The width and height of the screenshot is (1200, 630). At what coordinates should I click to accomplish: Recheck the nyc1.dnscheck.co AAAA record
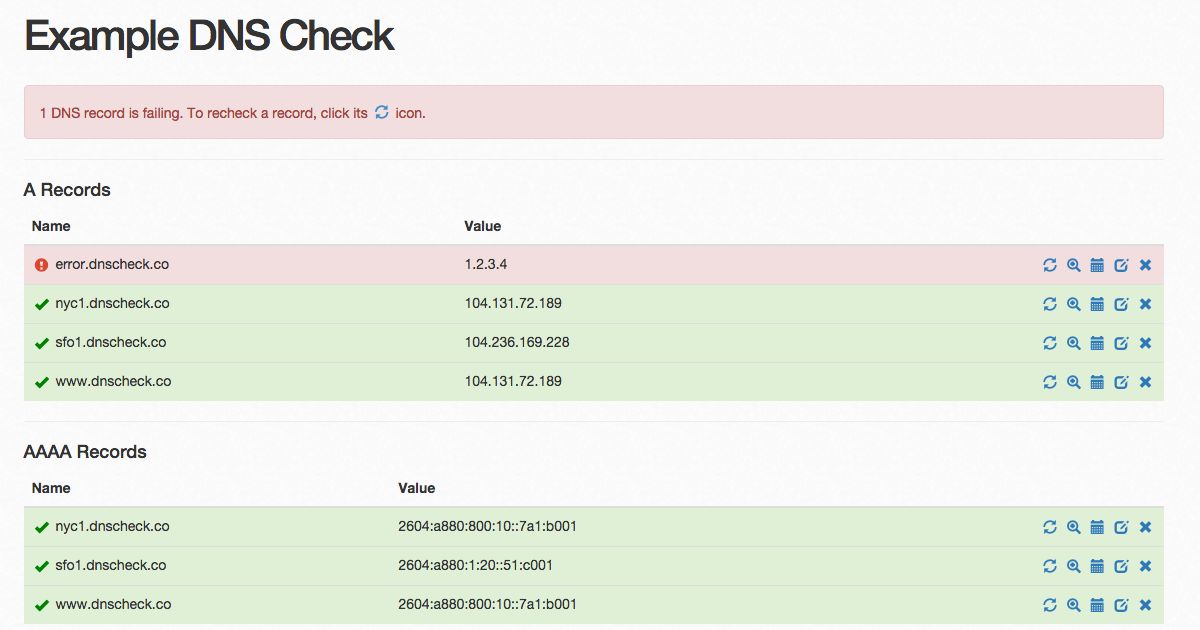click(1050, 527)
